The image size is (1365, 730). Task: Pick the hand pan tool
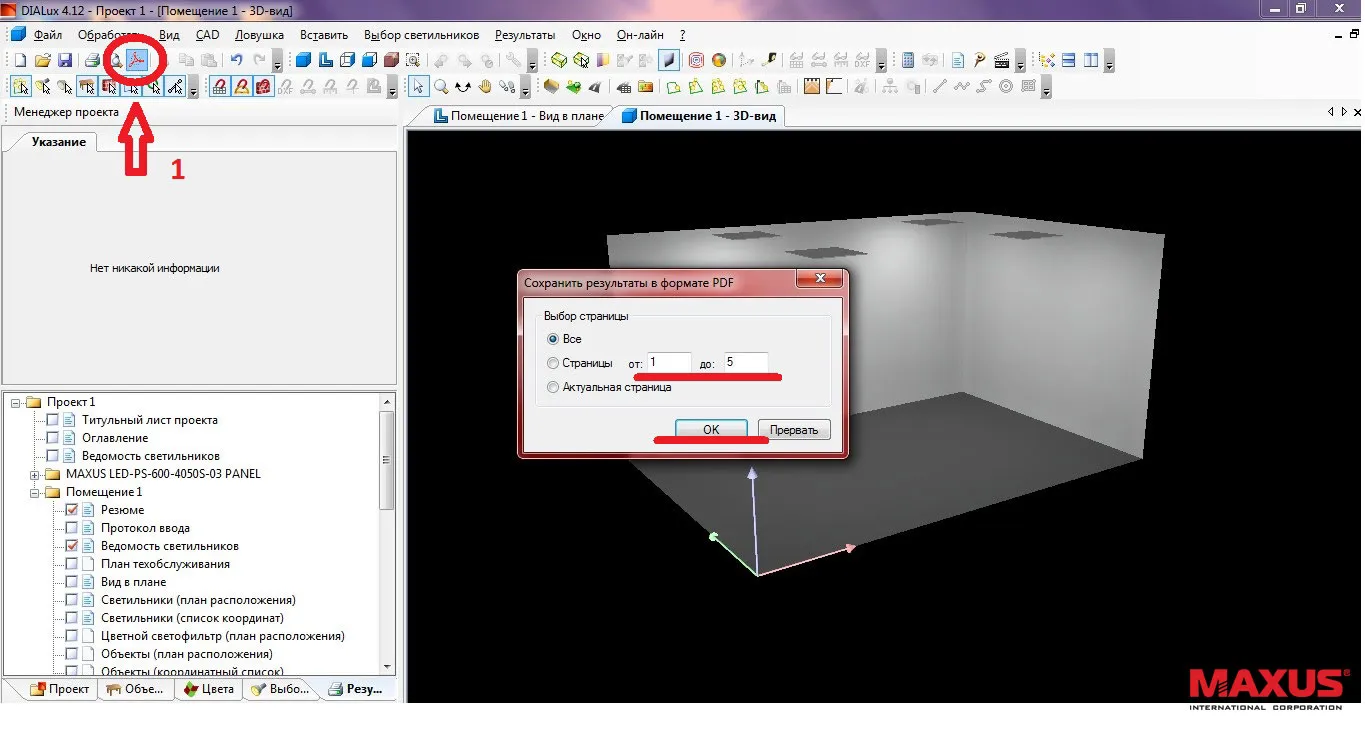click(x=486, y=86)
